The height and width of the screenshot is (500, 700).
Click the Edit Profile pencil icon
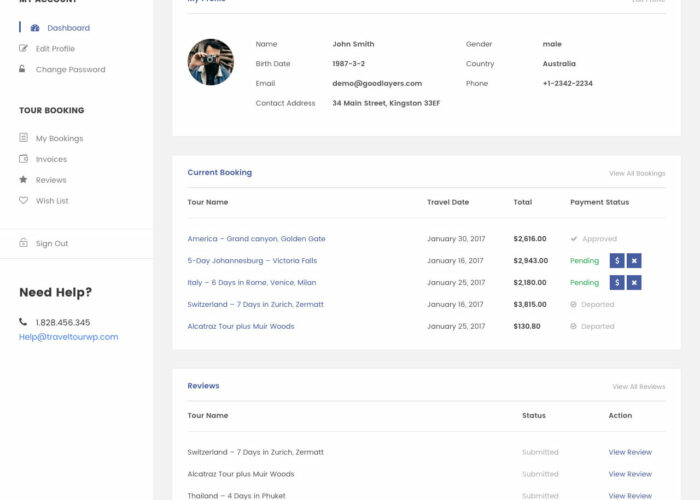click(24, 48)
